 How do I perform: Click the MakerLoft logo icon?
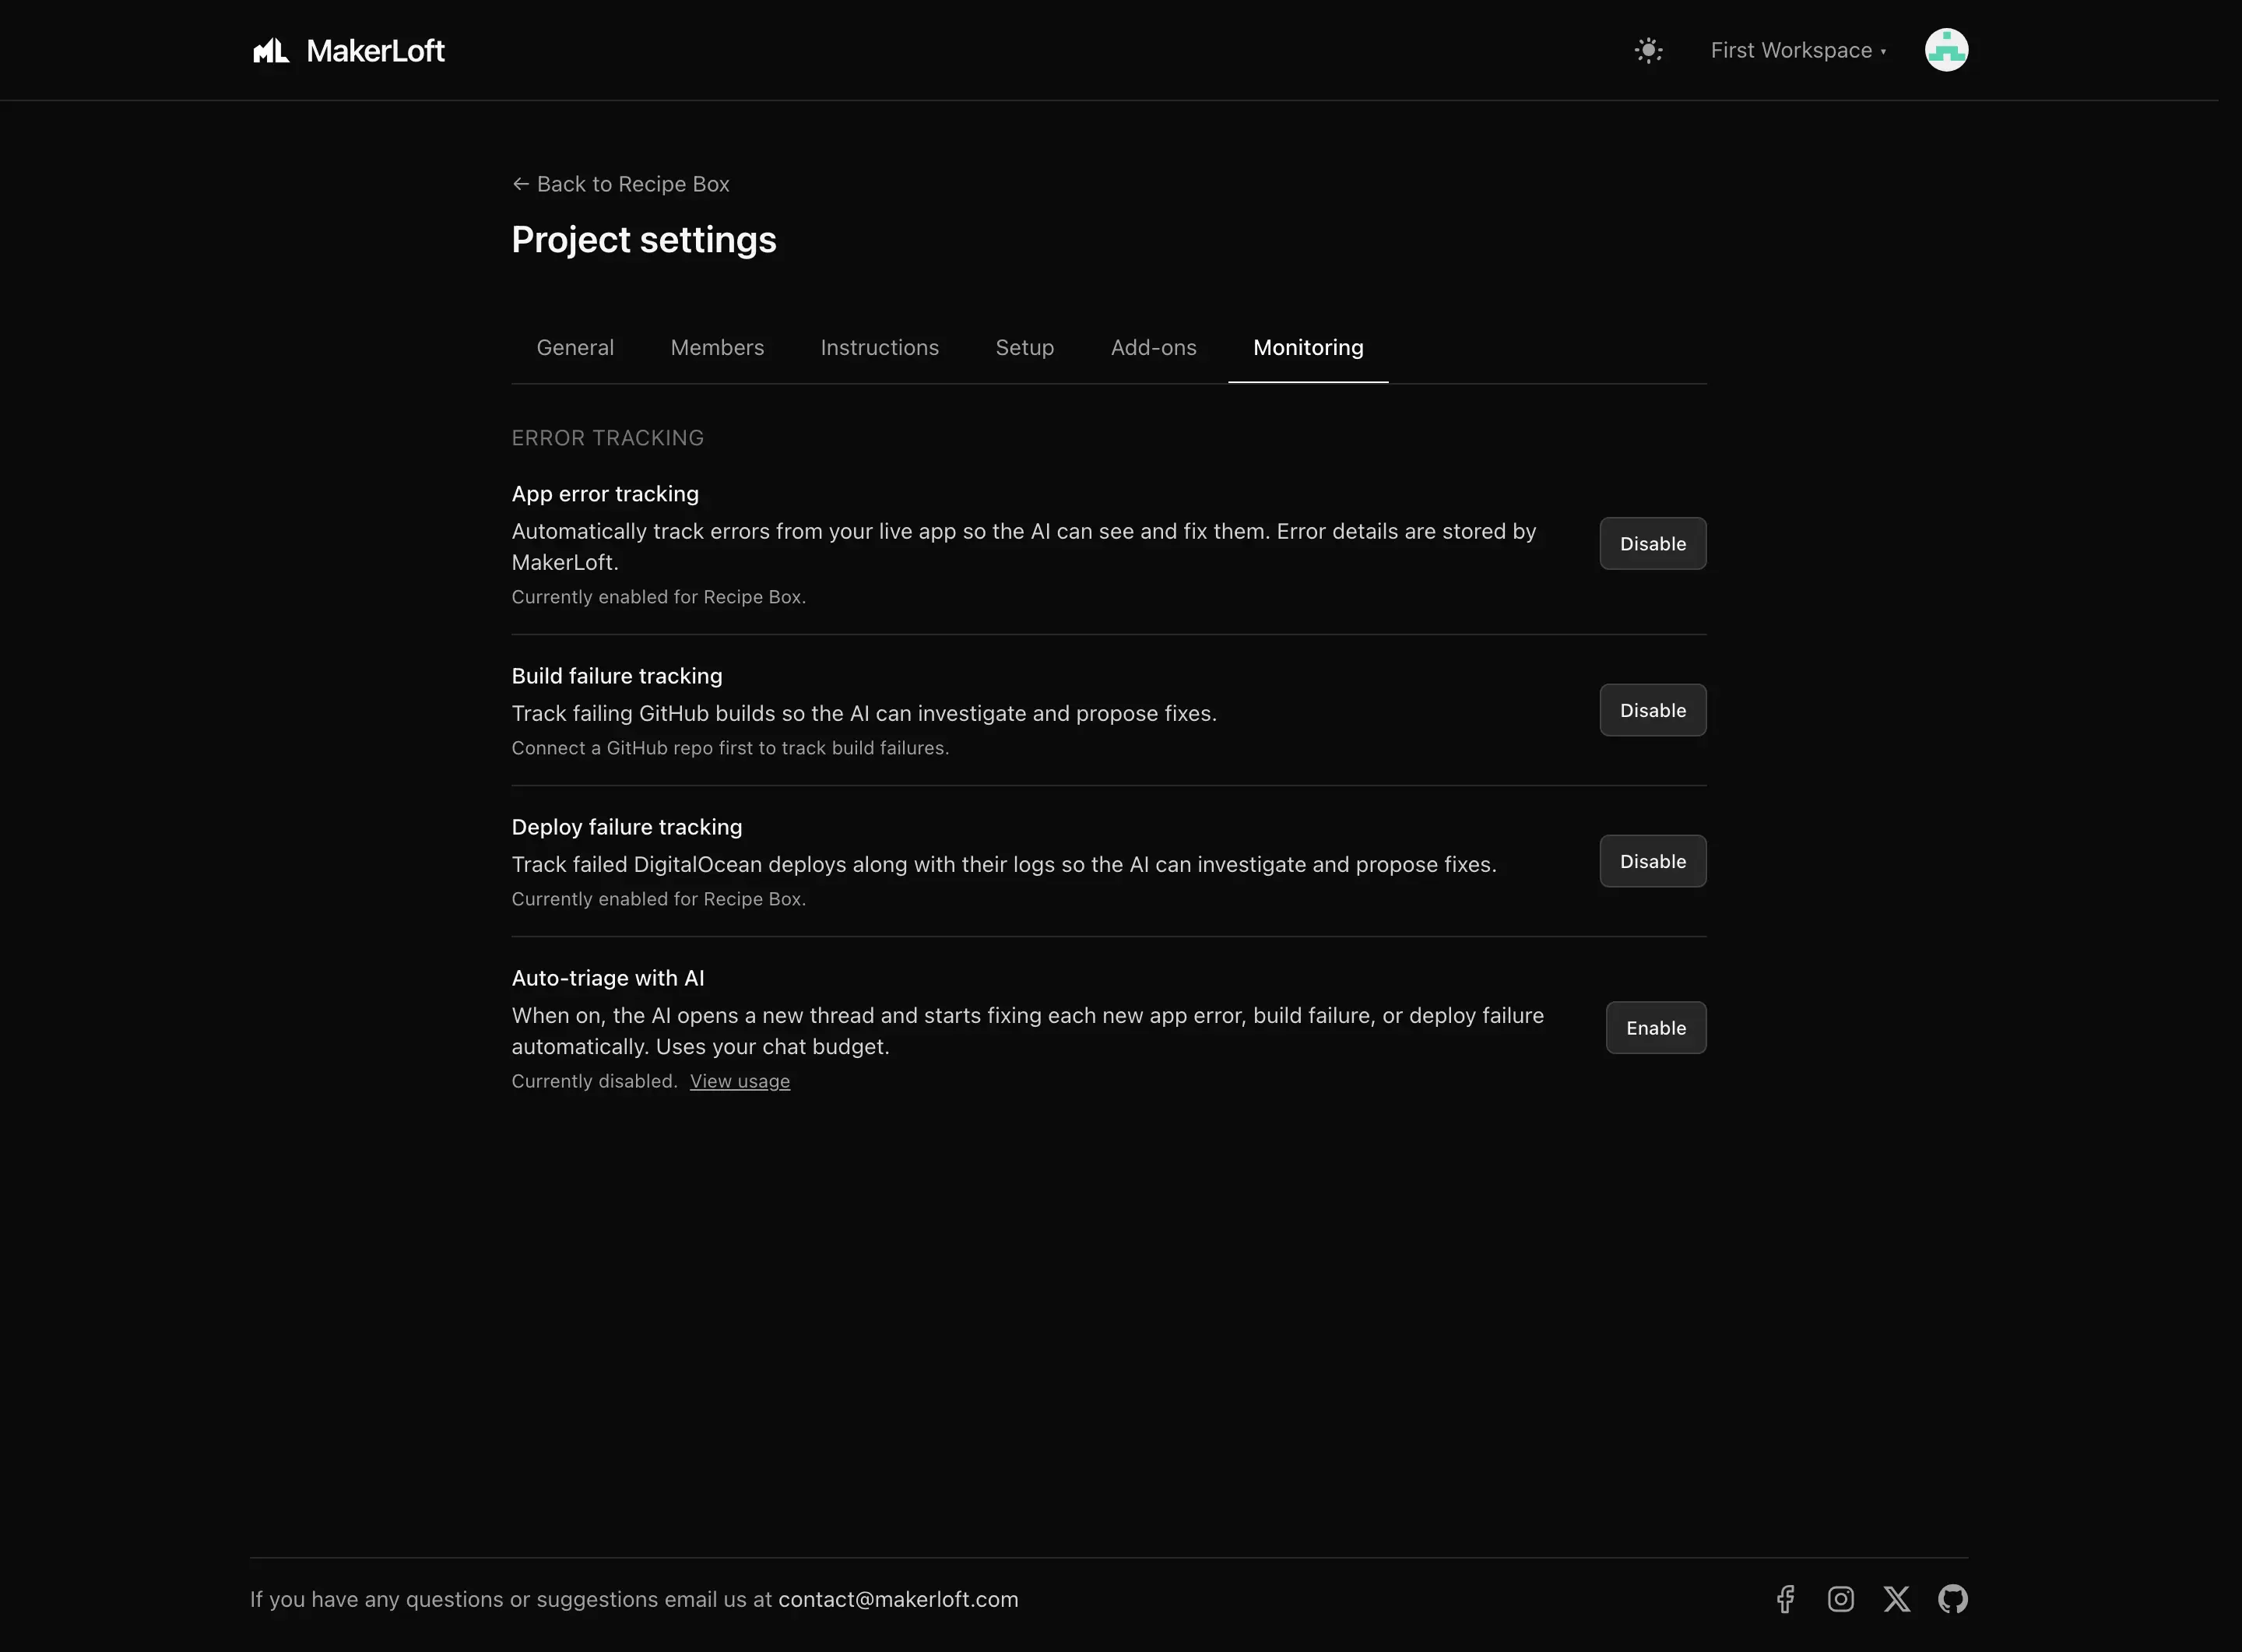[270, 51]
